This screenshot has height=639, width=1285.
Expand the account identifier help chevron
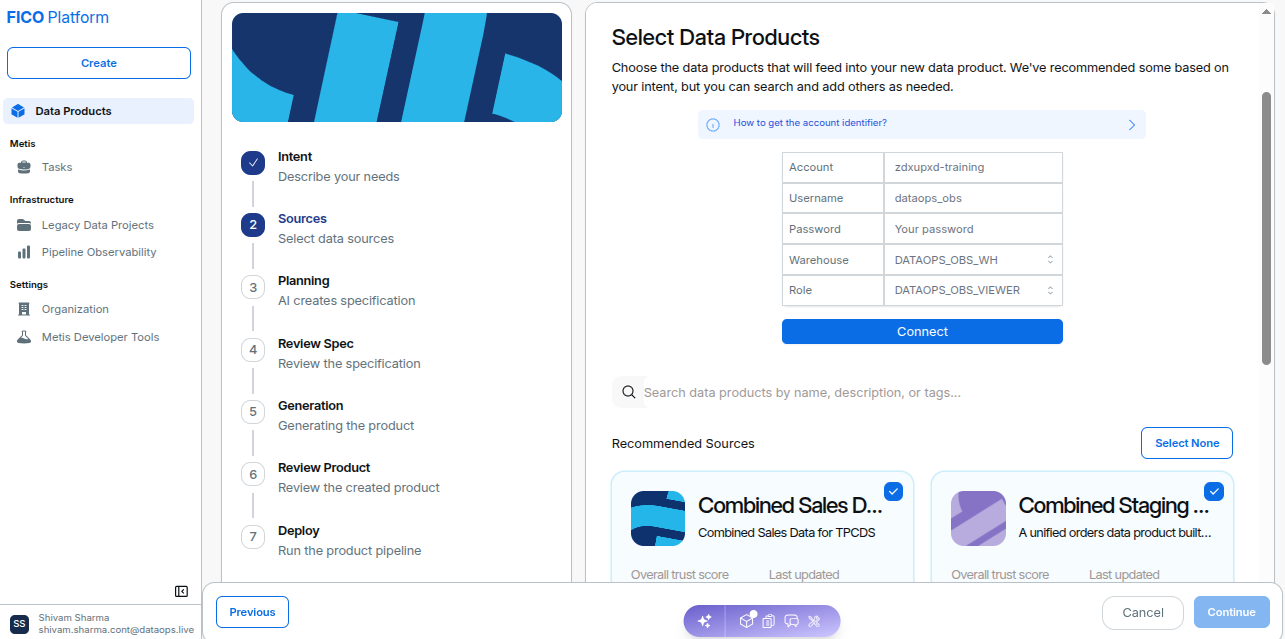(1132, 125)
